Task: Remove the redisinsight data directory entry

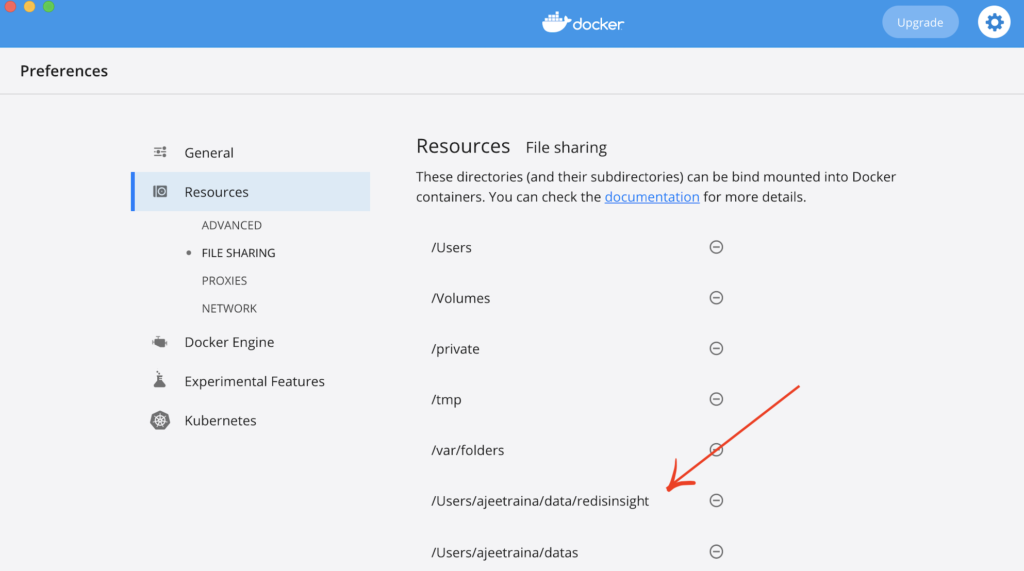Action: coord(716,500)
